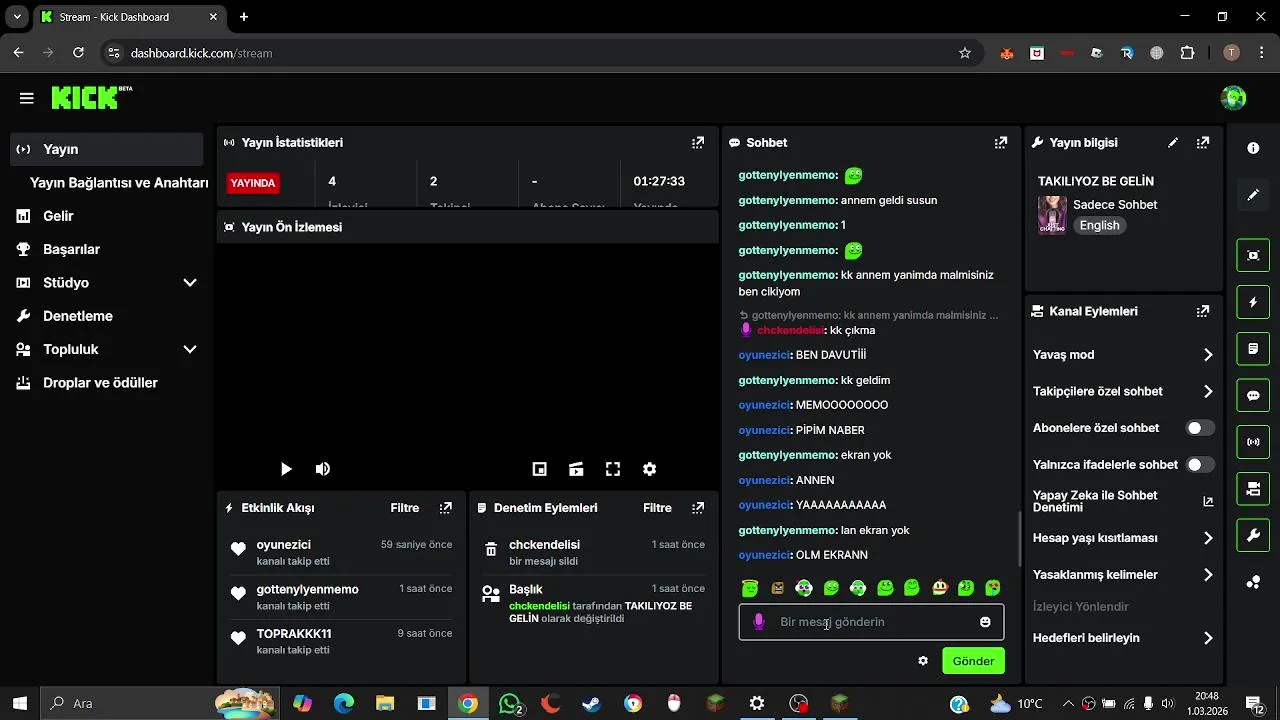The image size is (1280, 720).
Task: Open chat settings gear next to Gönder
Action: click(923, 661)
